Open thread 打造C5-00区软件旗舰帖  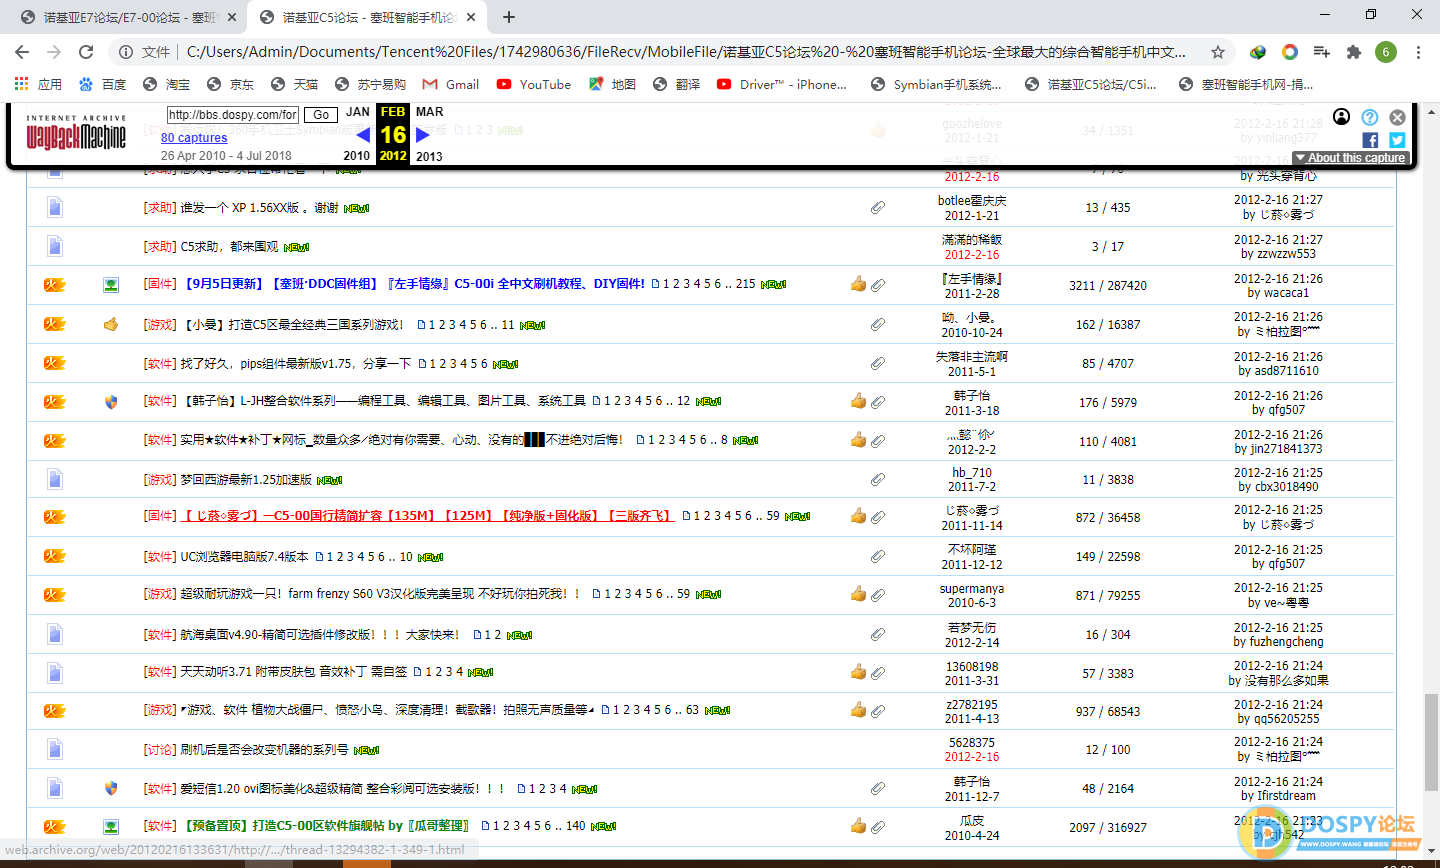[x=327, y=826]
